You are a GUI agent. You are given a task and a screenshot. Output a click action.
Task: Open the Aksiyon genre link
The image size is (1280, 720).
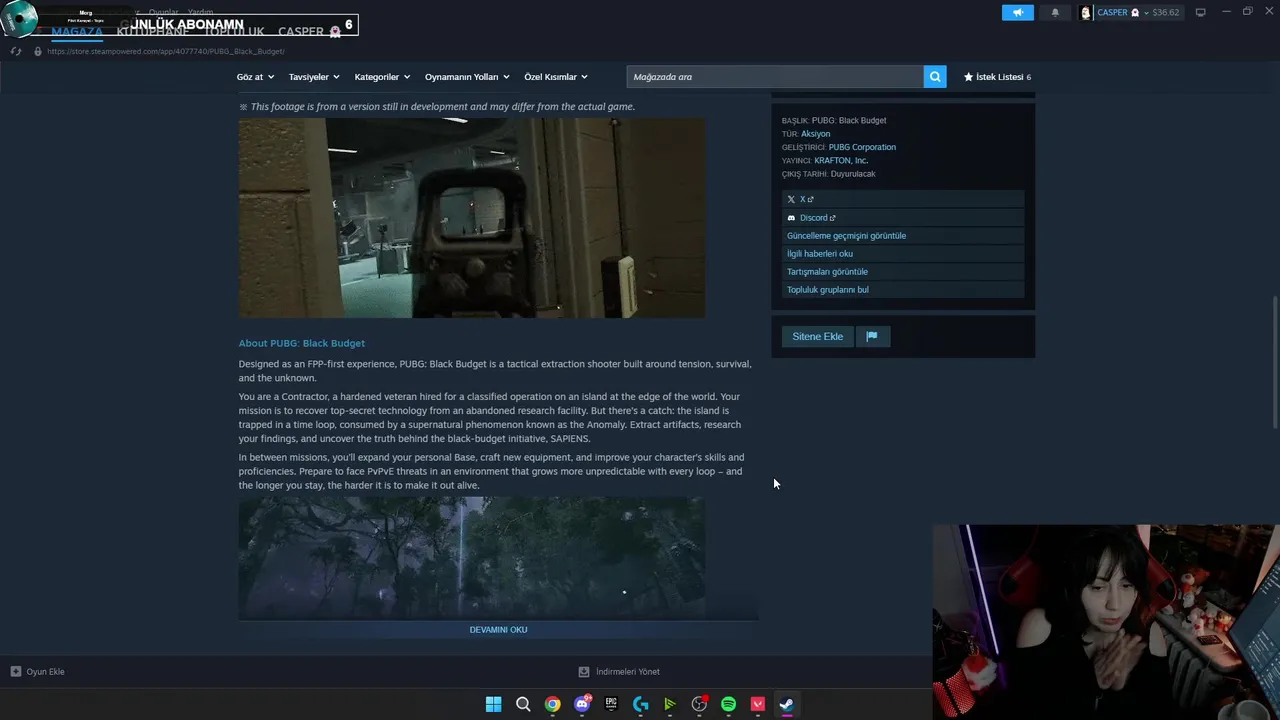pyautogui.click(x=816, y=134)
